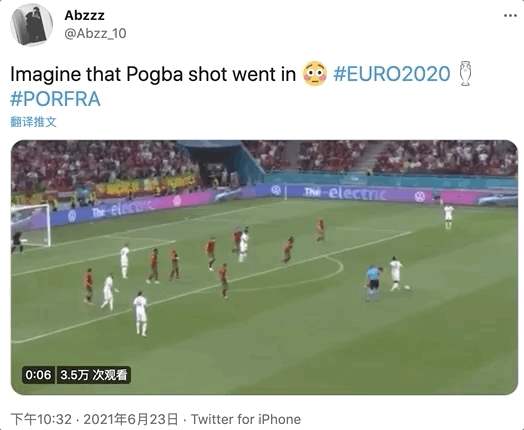Image resolution: width=524 pixels, height=430 pixels.
Task: Click the goal net in the video
Action: click(x=30, y=226)
